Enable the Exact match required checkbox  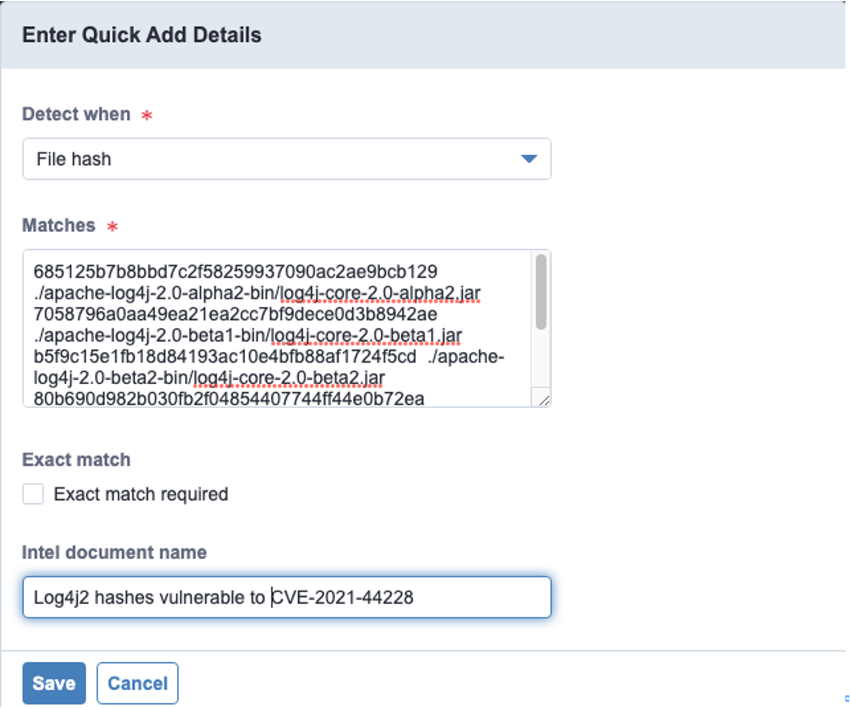pyautogui.click(x=33, y=494)
